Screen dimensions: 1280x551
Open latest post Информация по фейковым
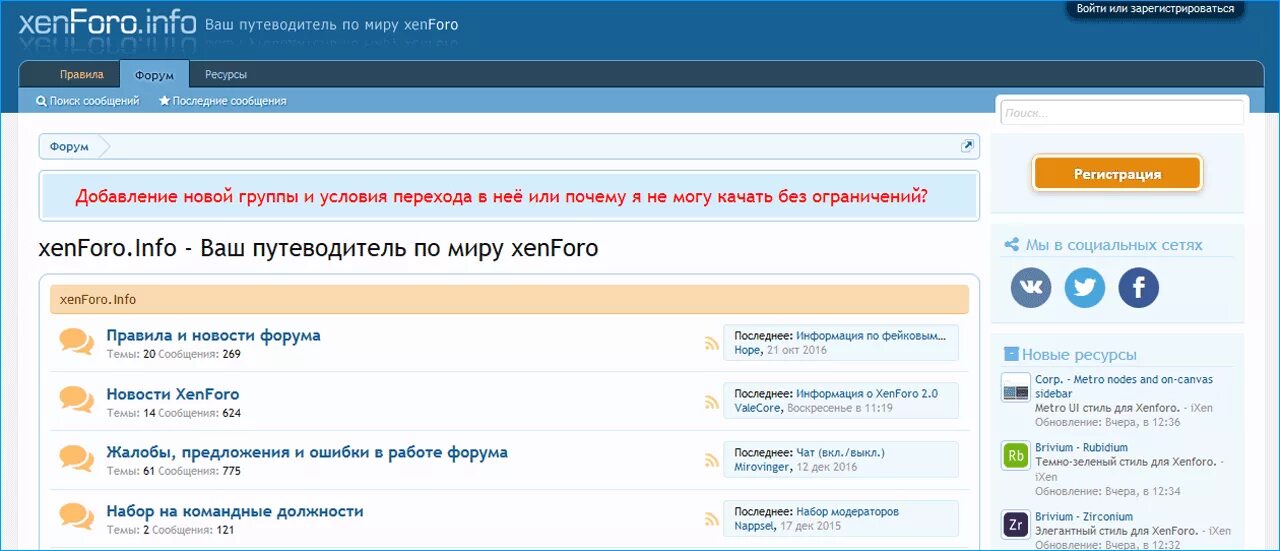pos(871,336)
